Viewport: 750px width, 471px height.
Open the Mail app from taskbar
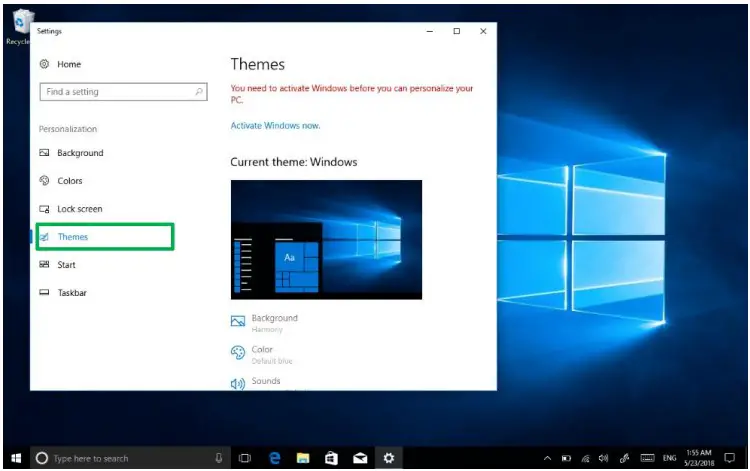[360, 458]
